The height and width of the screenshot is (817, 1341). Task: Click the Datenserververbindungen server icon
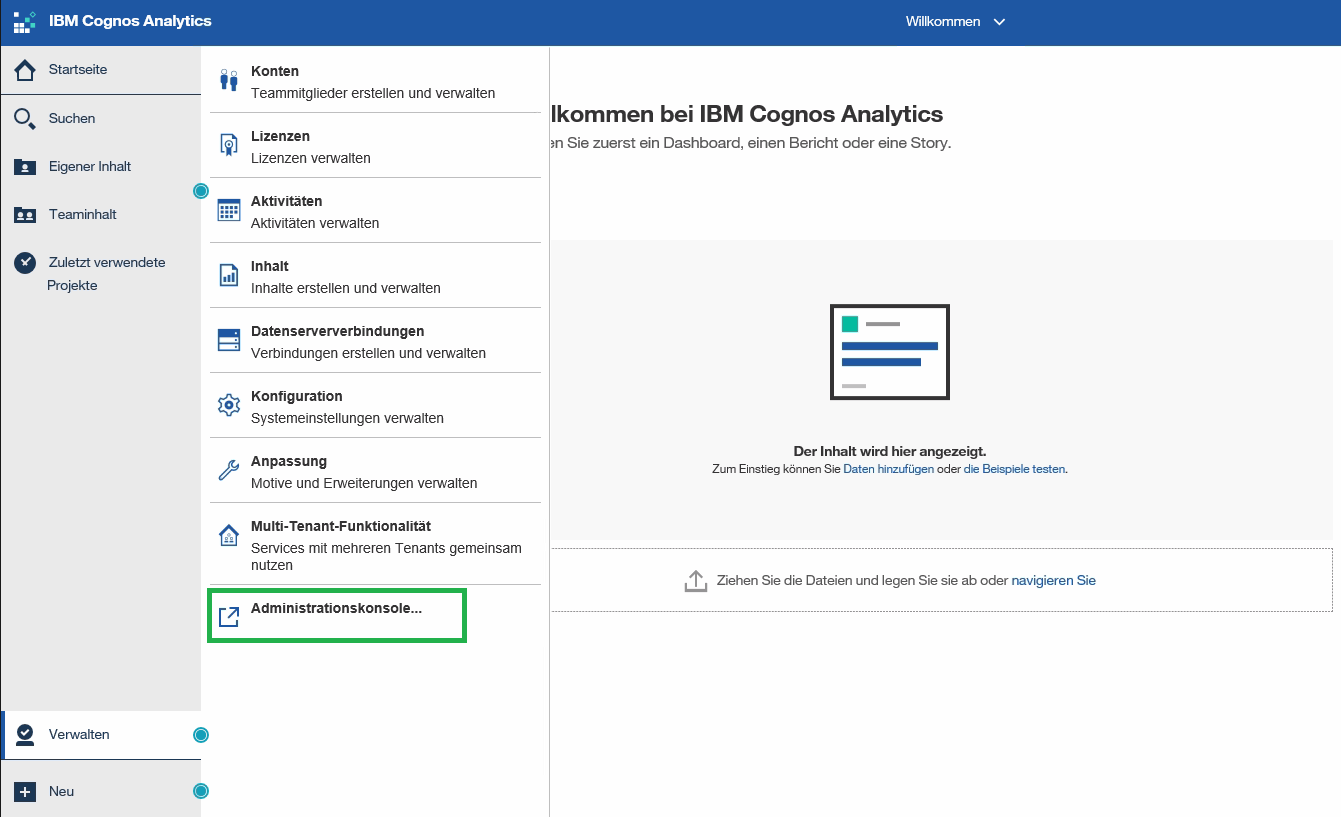click(x=229, y=340)
